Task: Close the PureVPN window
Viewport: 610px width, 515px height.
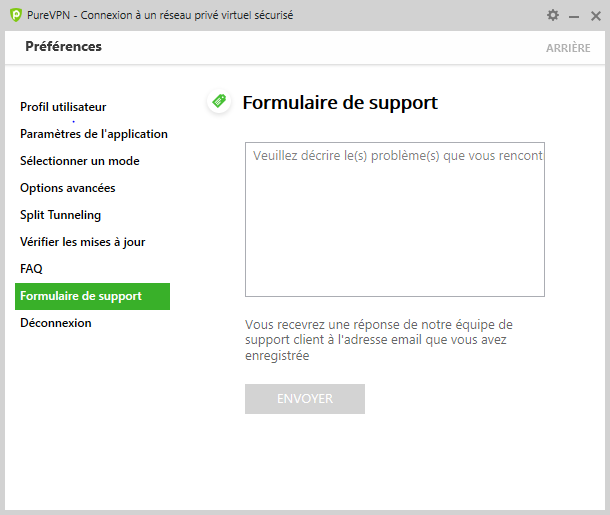Action: (x=596, y=16)
